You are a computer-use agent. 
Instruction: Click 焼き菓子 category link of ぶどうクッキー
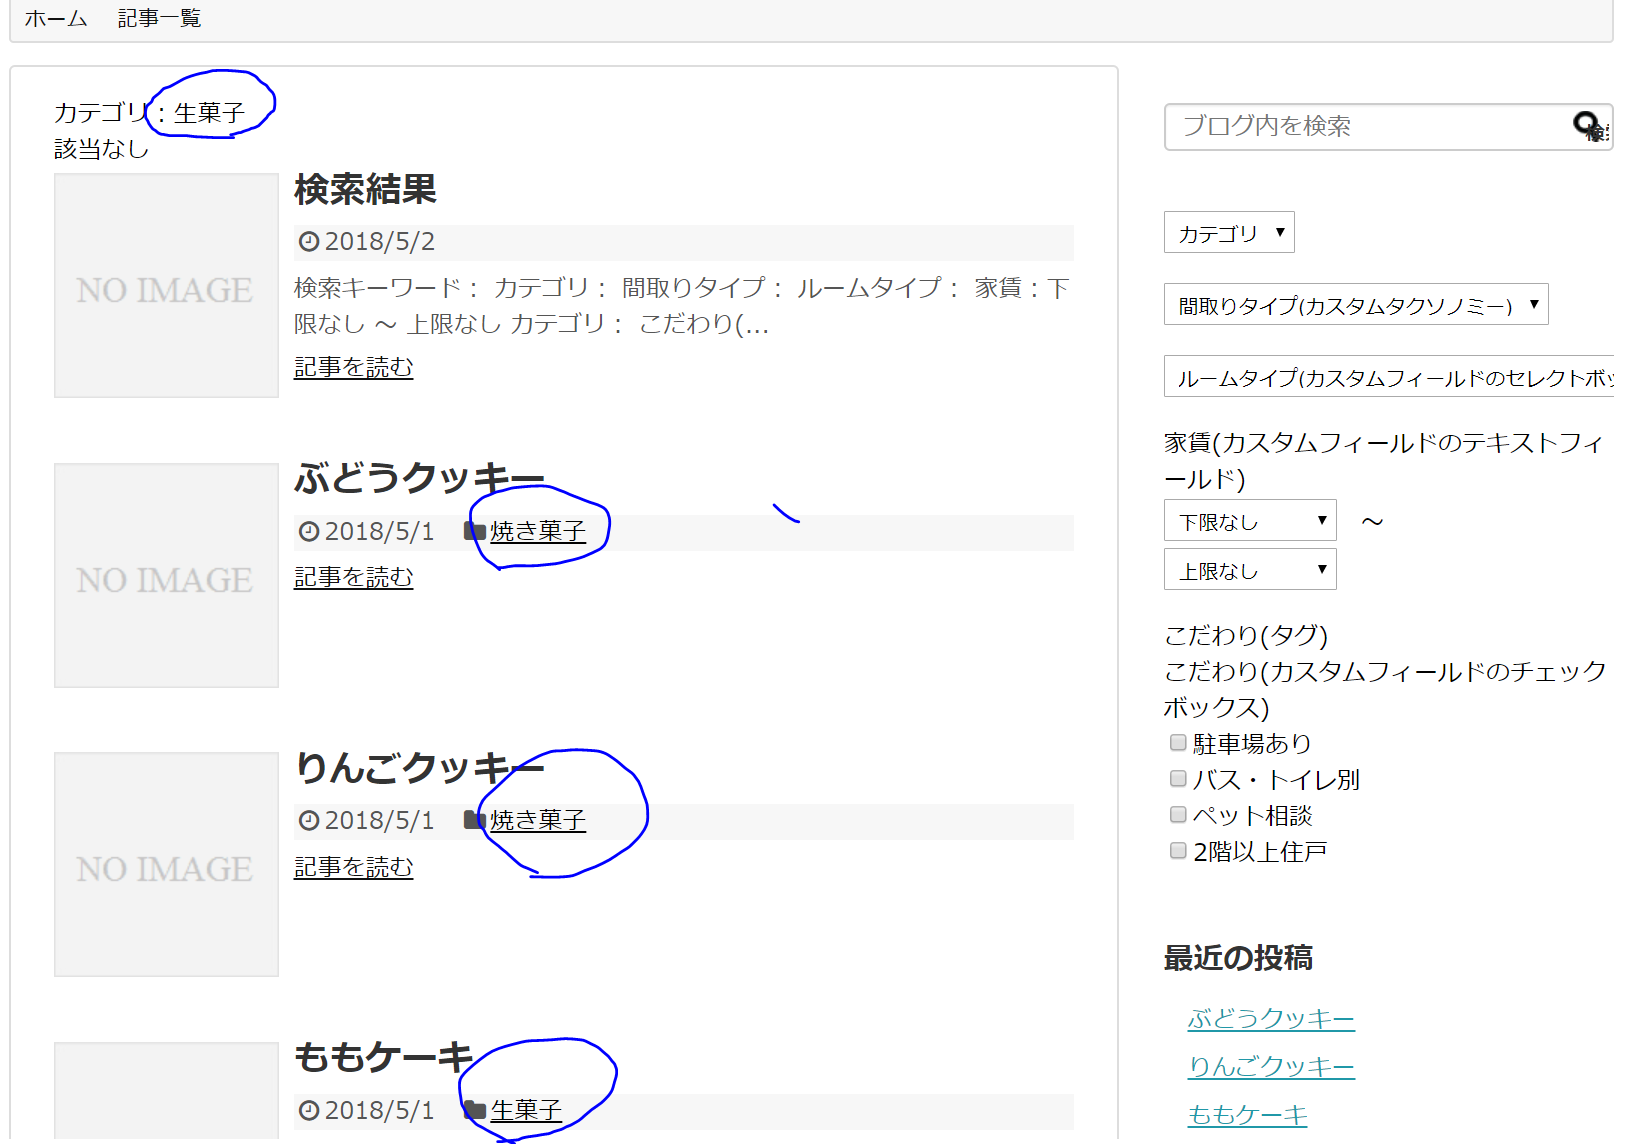[538, 531]
